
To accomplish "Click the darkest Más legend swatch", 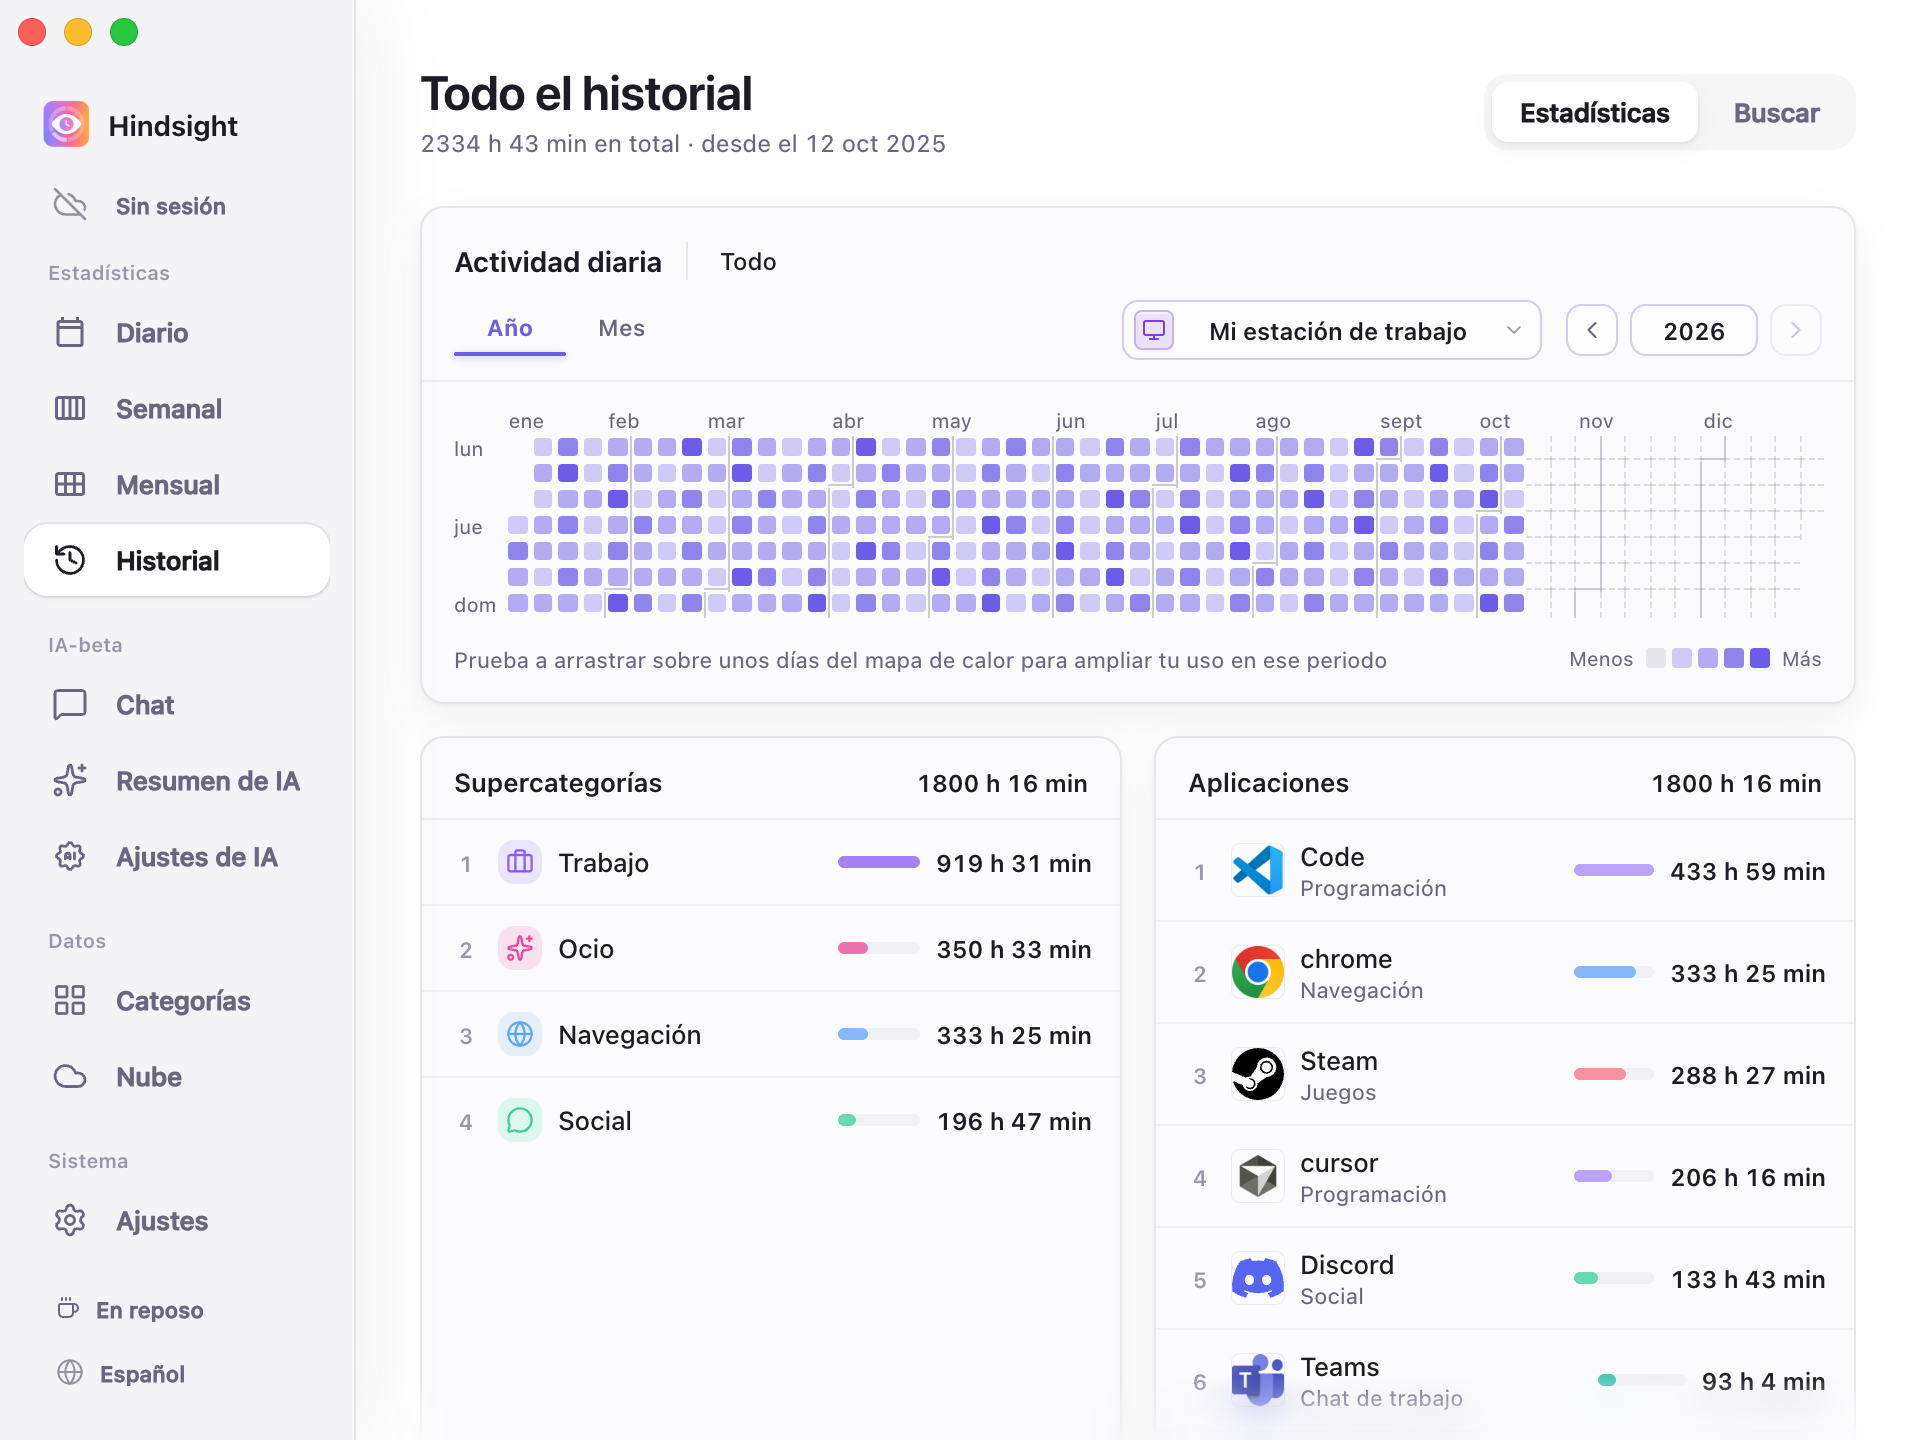I will click(1760, 658).
